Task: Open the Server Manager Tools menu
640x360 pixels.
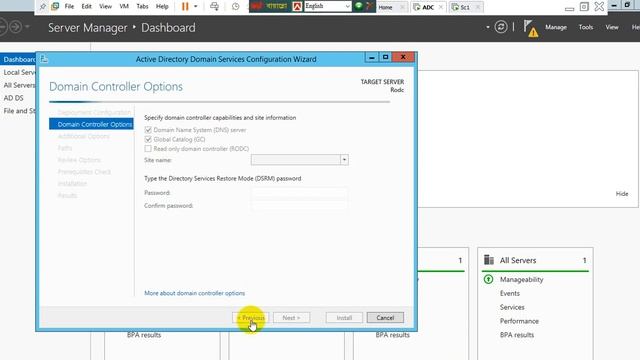Action: pos(586,27)
